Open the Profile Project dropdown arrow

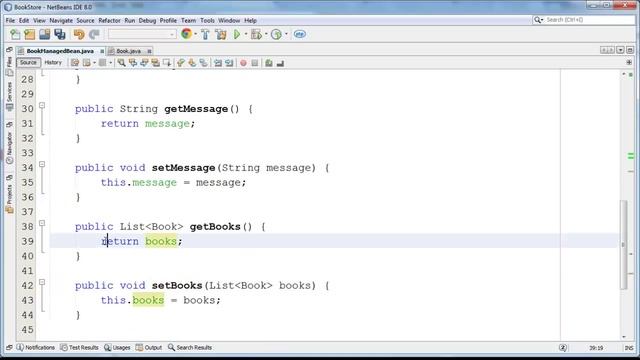[x=286, y=34]
